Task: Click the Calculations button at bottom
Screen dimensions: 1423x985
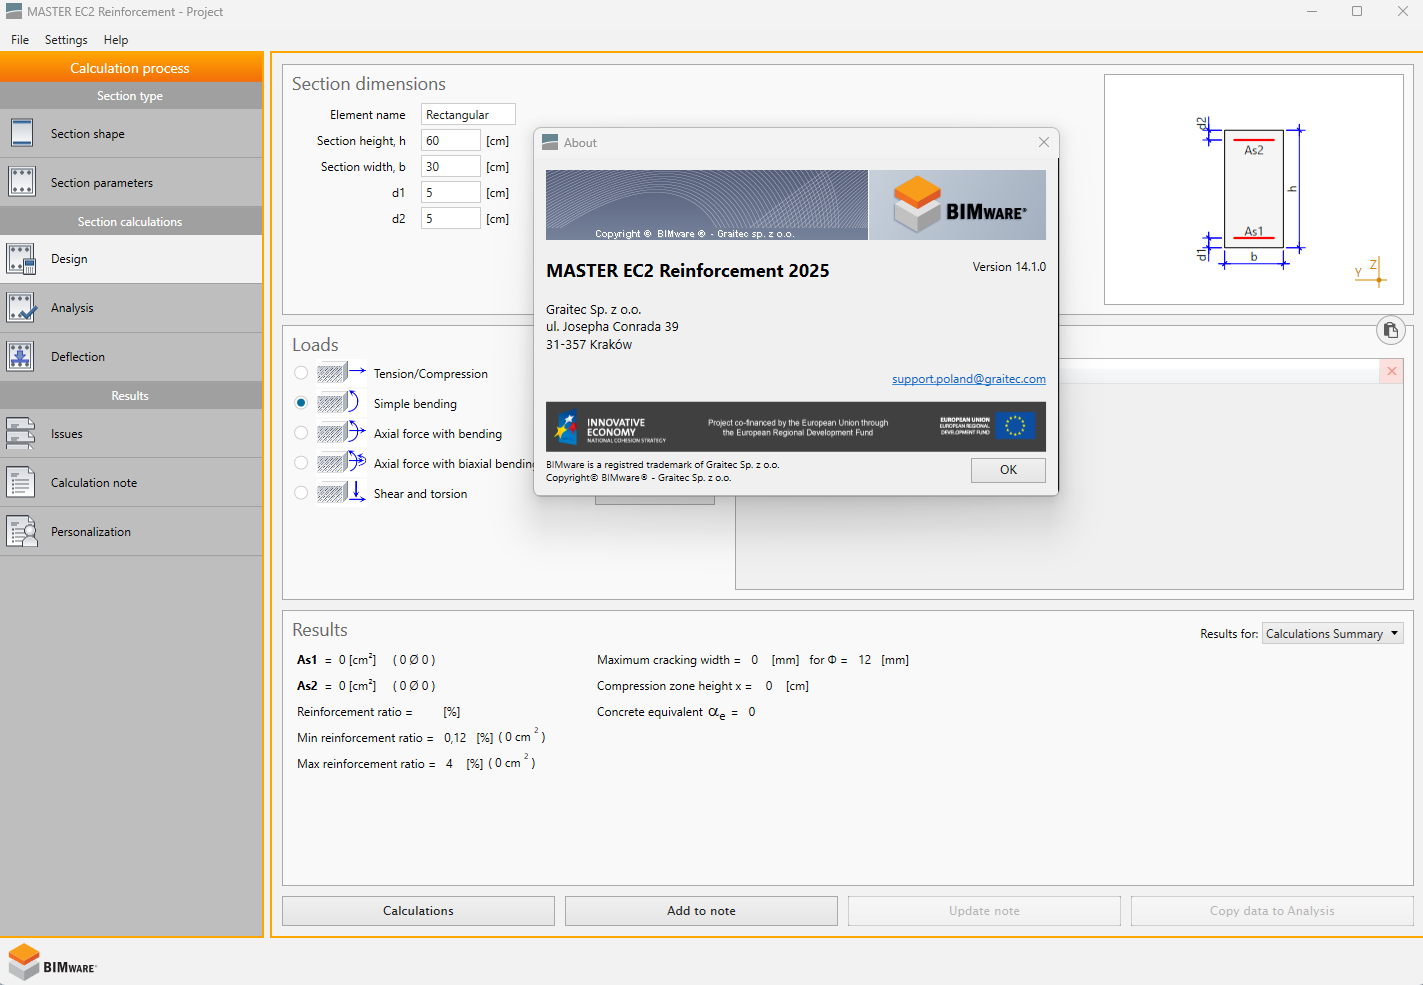Action: point(418,911)
